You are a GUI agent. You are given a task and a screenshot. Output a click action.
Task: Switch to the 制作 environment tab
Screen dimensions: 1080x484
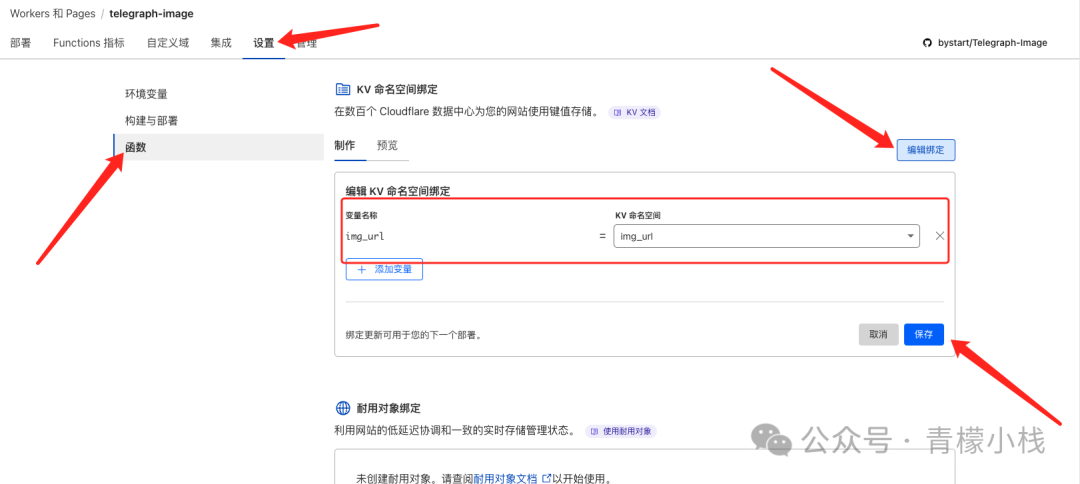tap(344, 145)
